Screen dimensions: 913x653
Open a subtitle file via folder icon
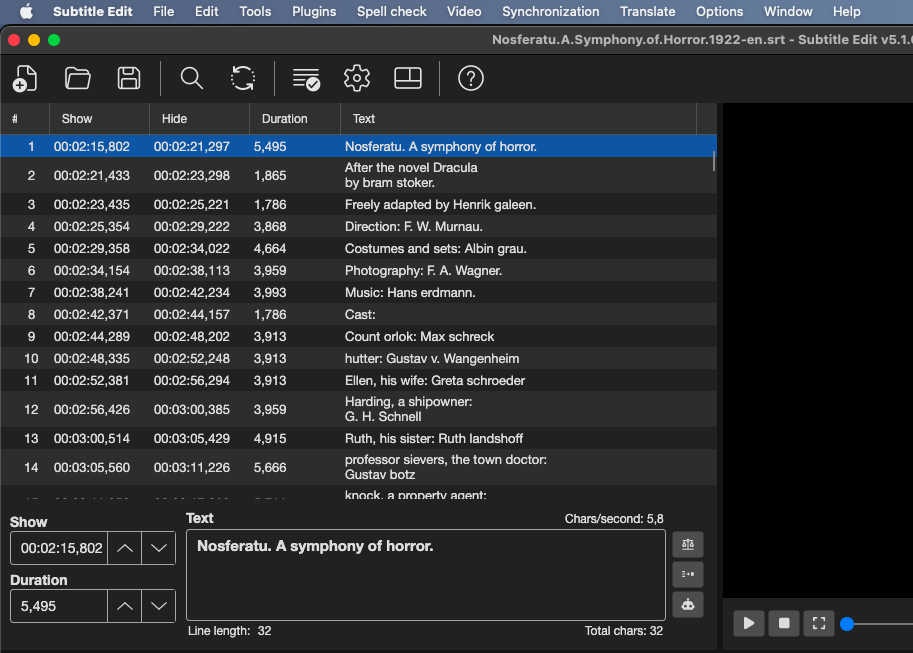(x=77, y=78)
